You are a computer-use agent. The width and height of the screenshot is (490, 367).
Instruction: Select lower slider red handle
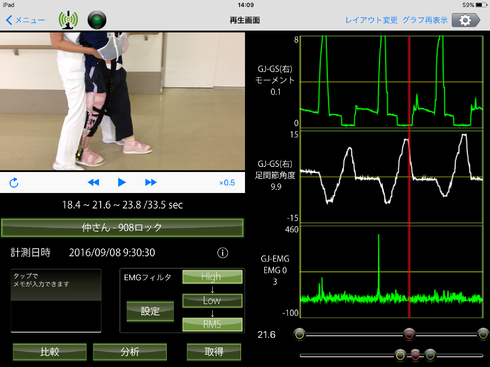[415, 355]
